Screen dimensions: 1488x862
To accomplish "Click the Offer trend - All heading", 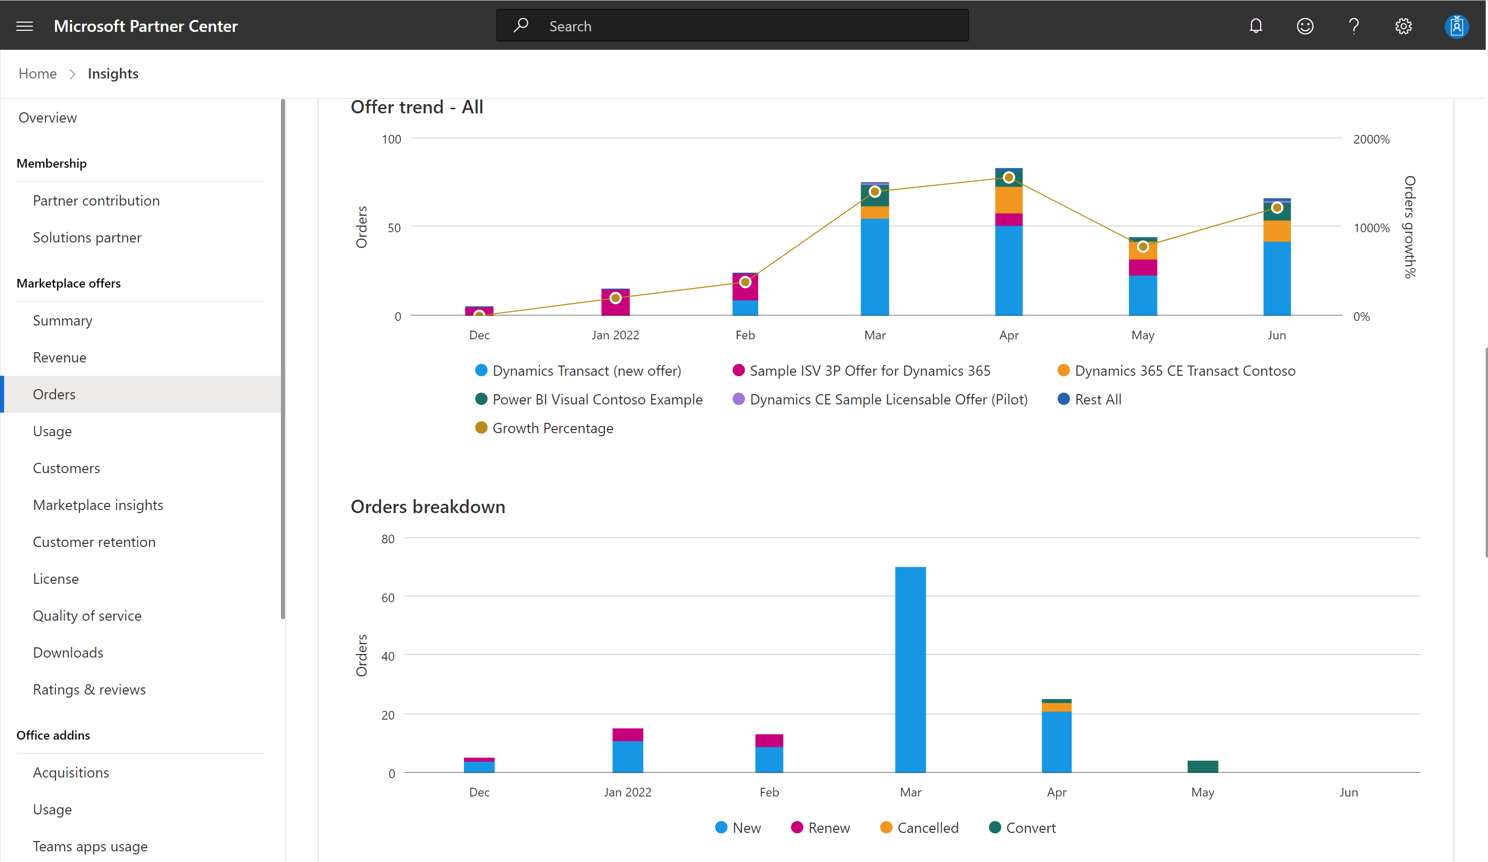I will (x=417, y=107).
